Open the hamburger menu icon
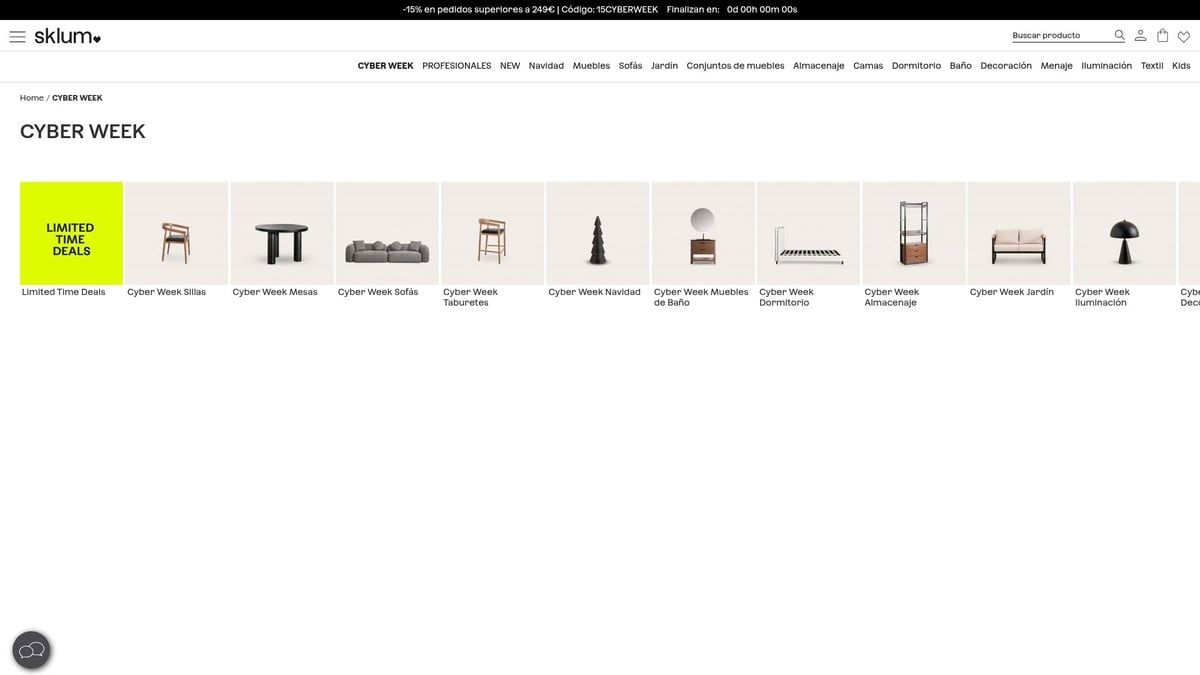 pyautogui.click(x=17, y=36)
